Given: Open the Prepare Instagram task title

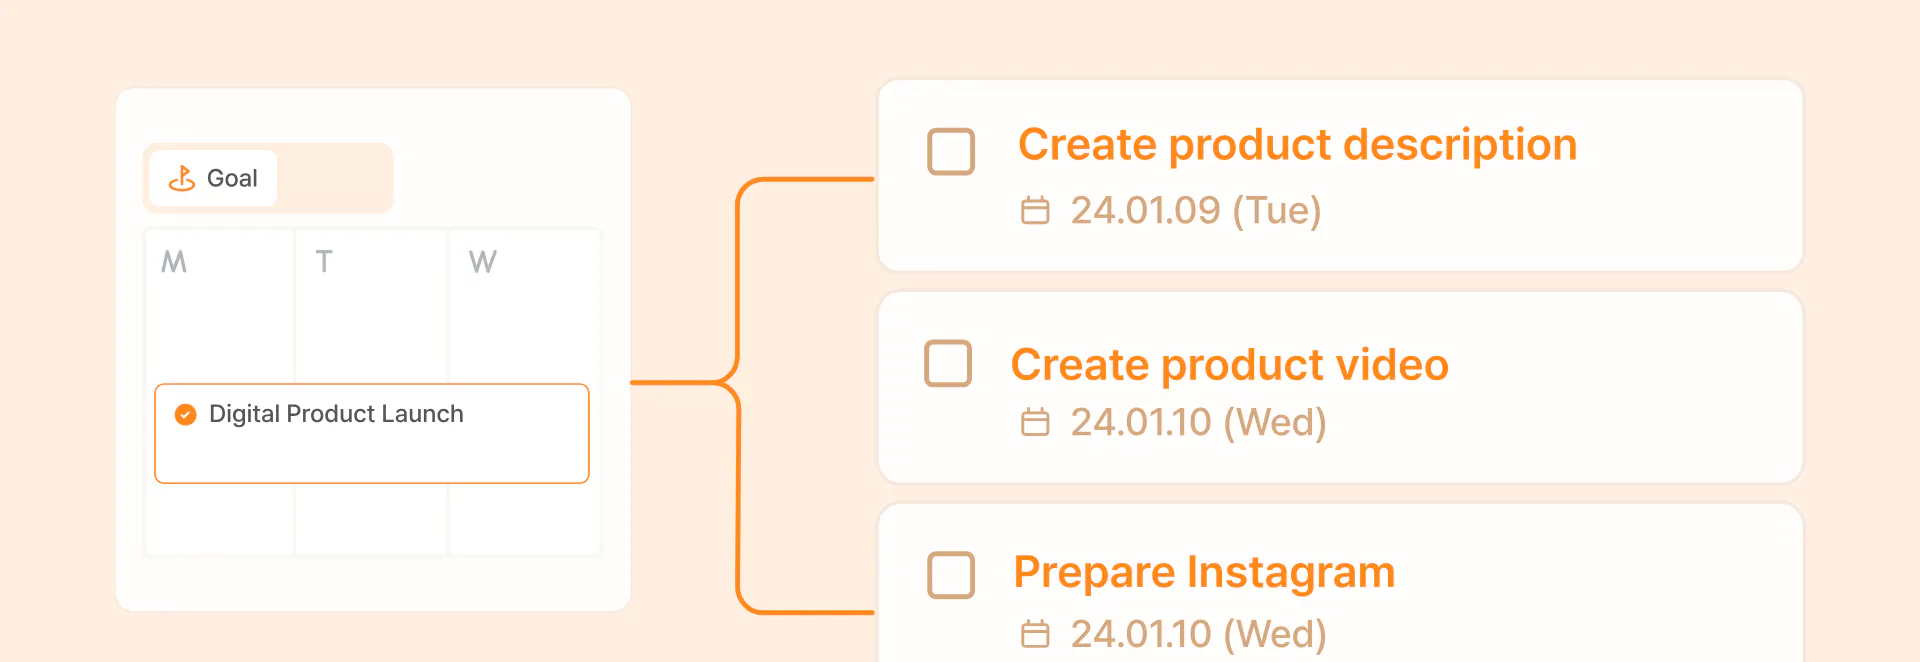Looking at the screenshot, I should tap(1204, 573).
